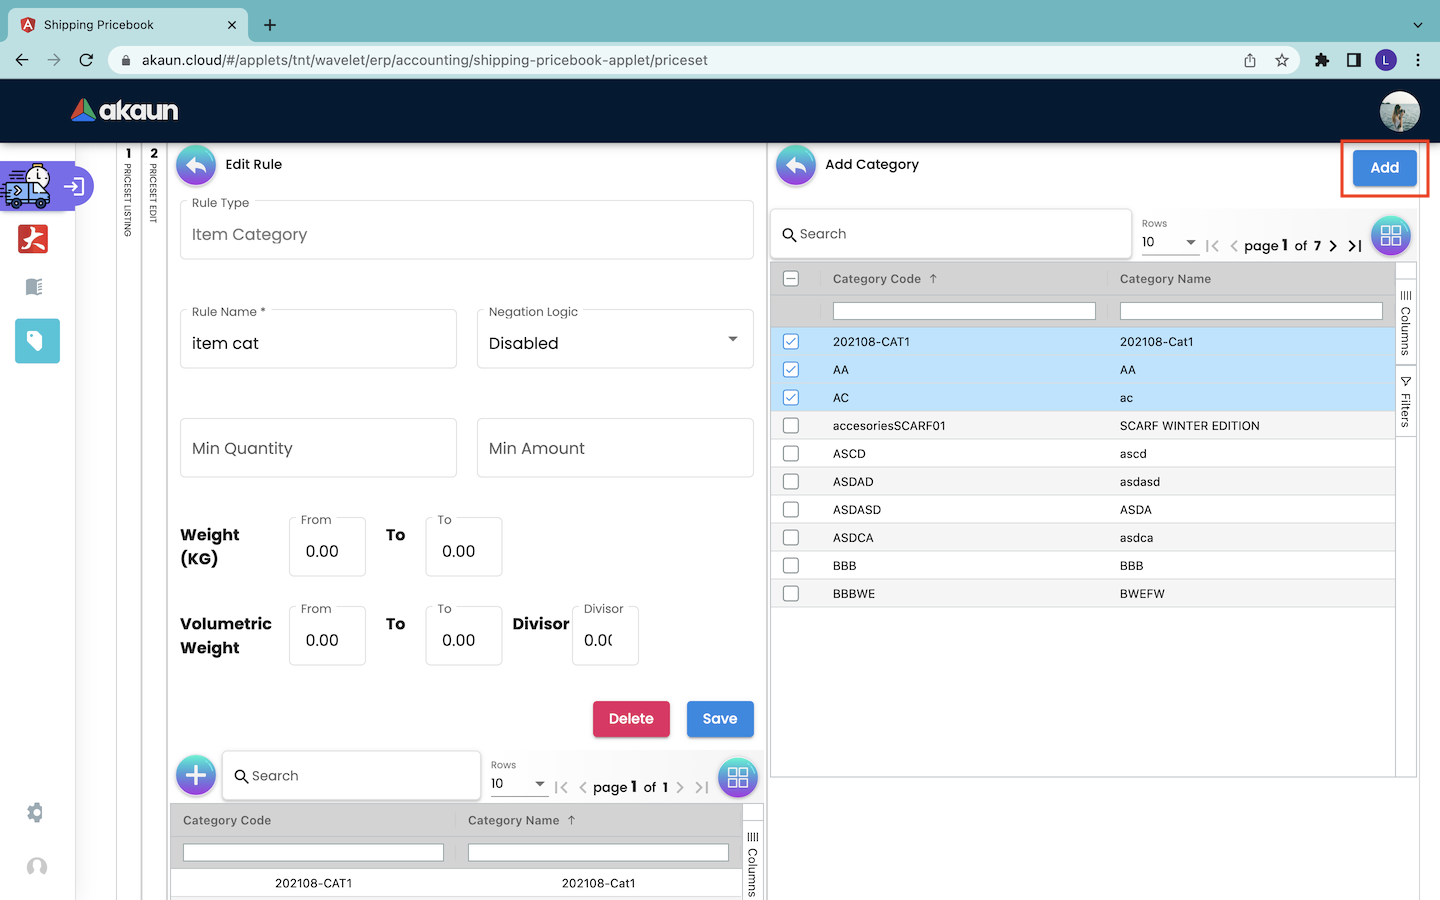Uncheck the 202108-CAT1 category checkbox

[x=791, y=342]
